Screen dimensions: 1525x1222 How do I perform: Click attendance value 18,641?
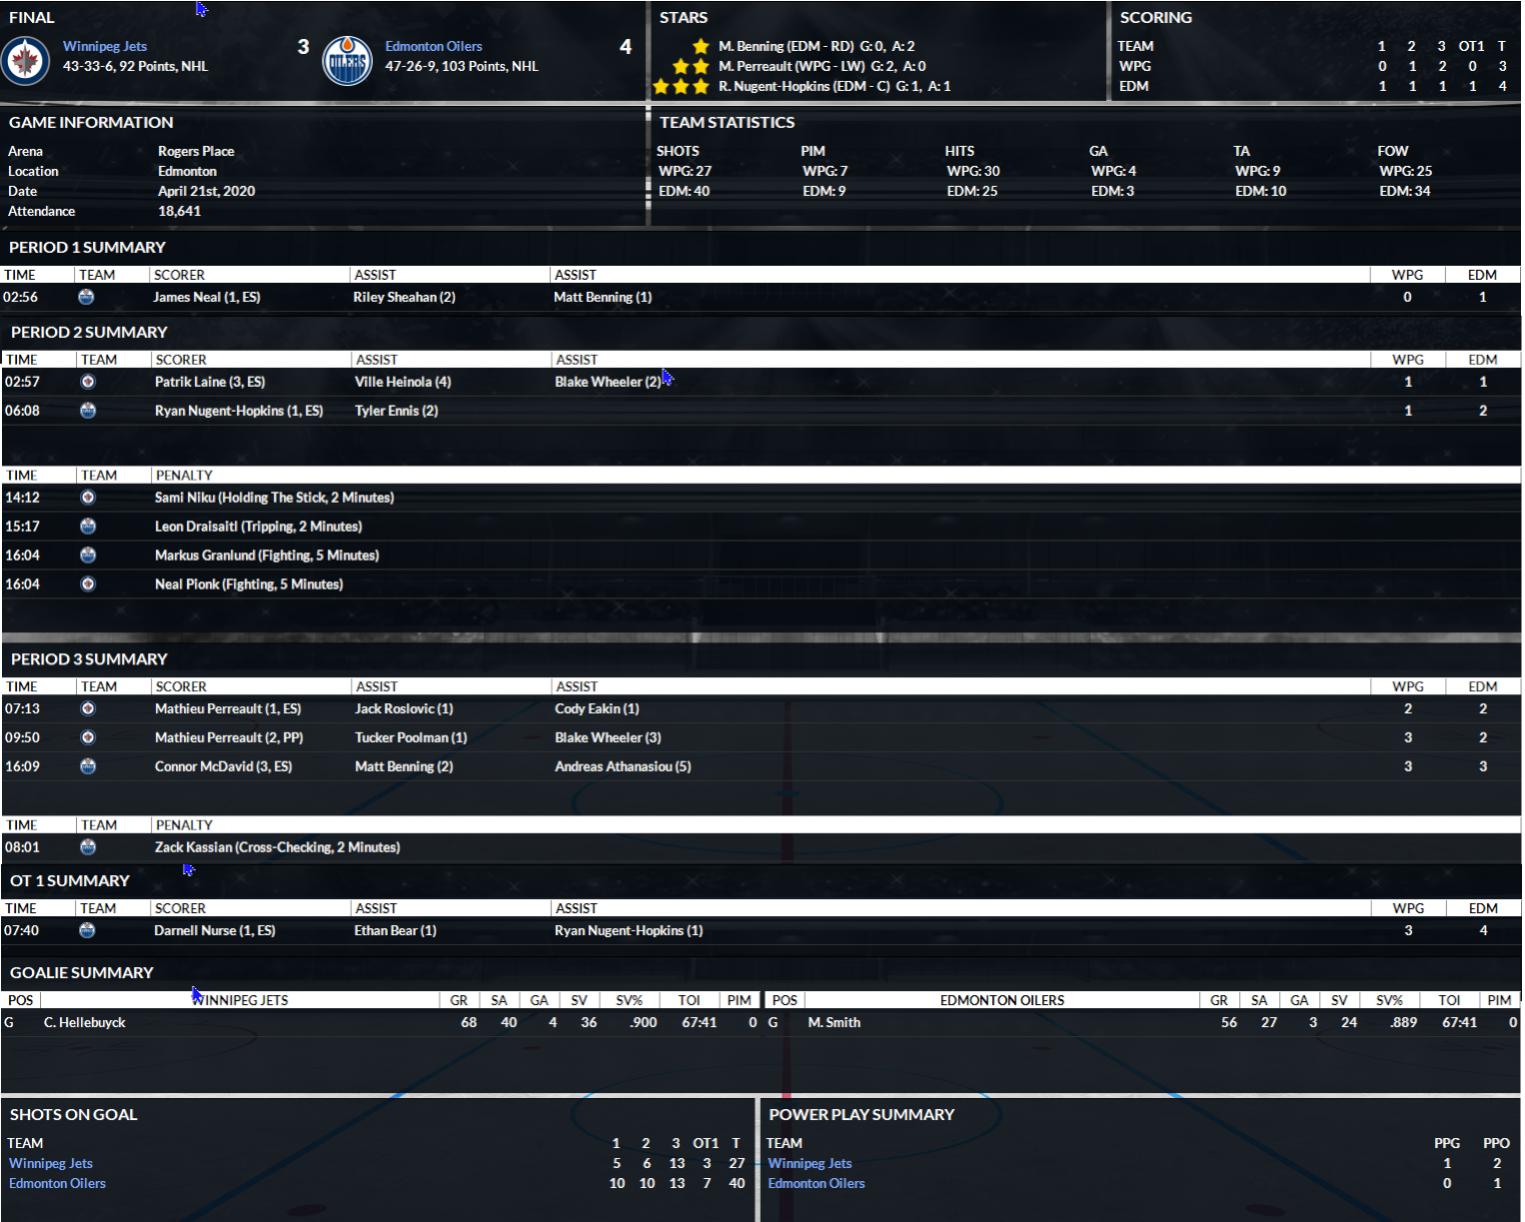point(179,212)
